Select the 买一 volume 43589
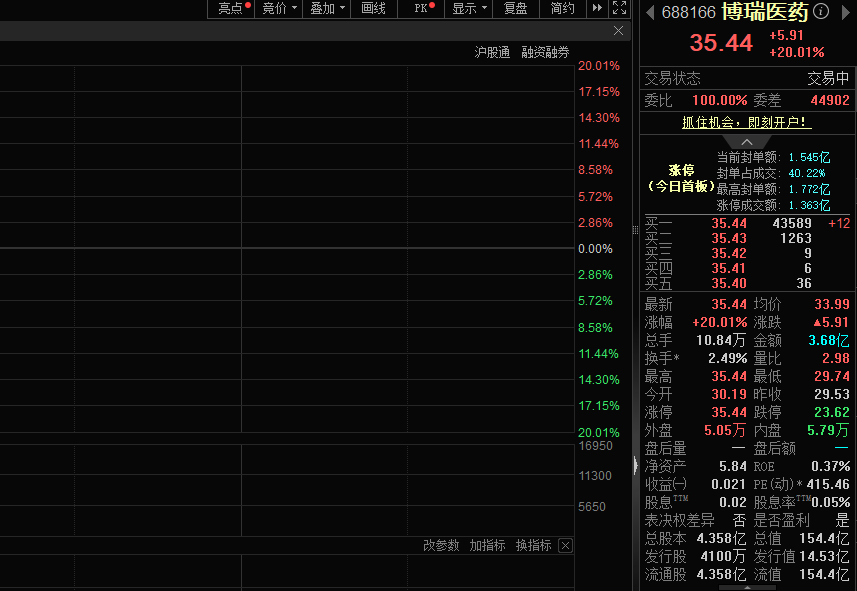 (x=792, y=223)
